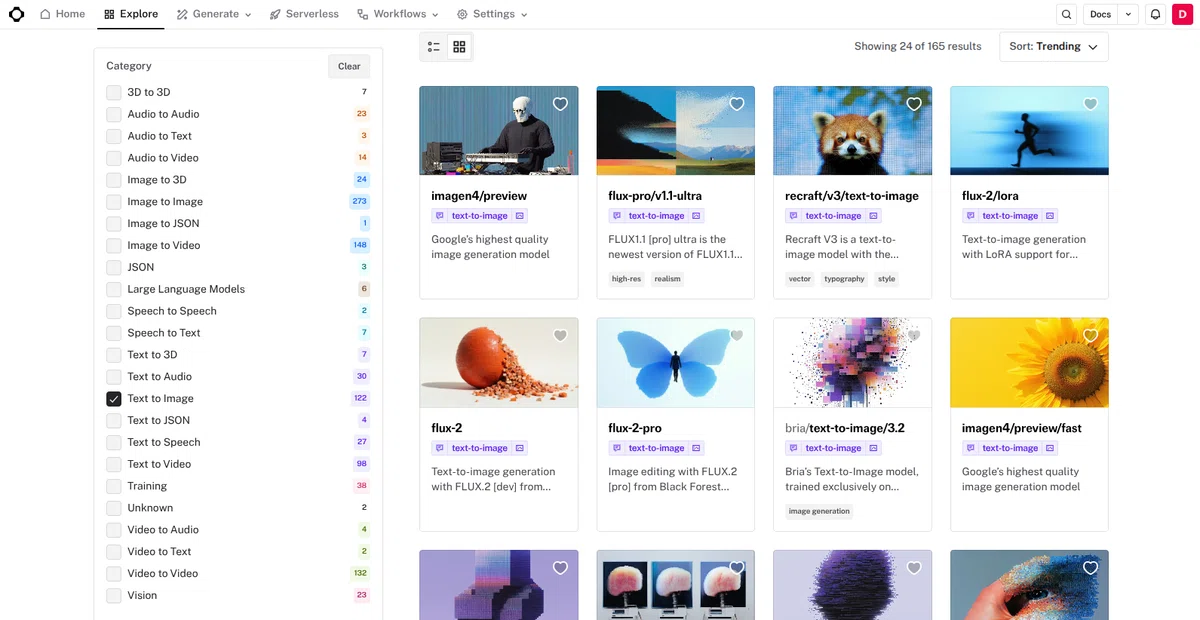Click the typography tag on recraft card
Image resolution: width=1200 pixels, height=620 pixels.
[844, 279]
